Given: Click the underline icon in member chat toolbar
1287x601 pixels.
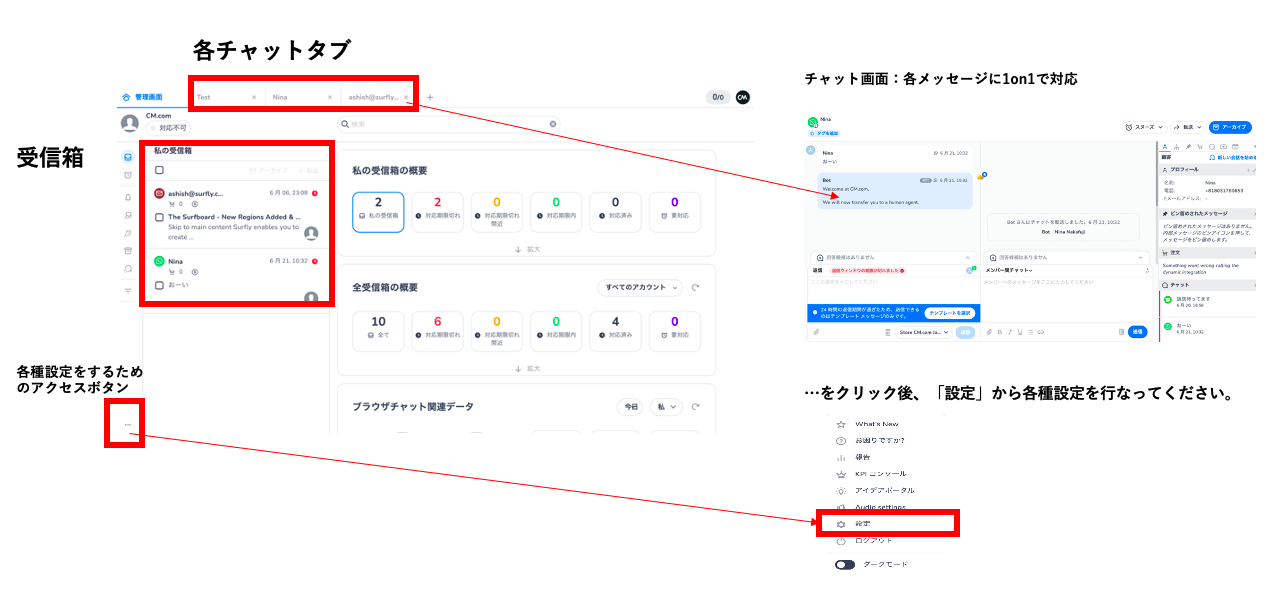Looking at the screenshot, I should [1020, 332].
